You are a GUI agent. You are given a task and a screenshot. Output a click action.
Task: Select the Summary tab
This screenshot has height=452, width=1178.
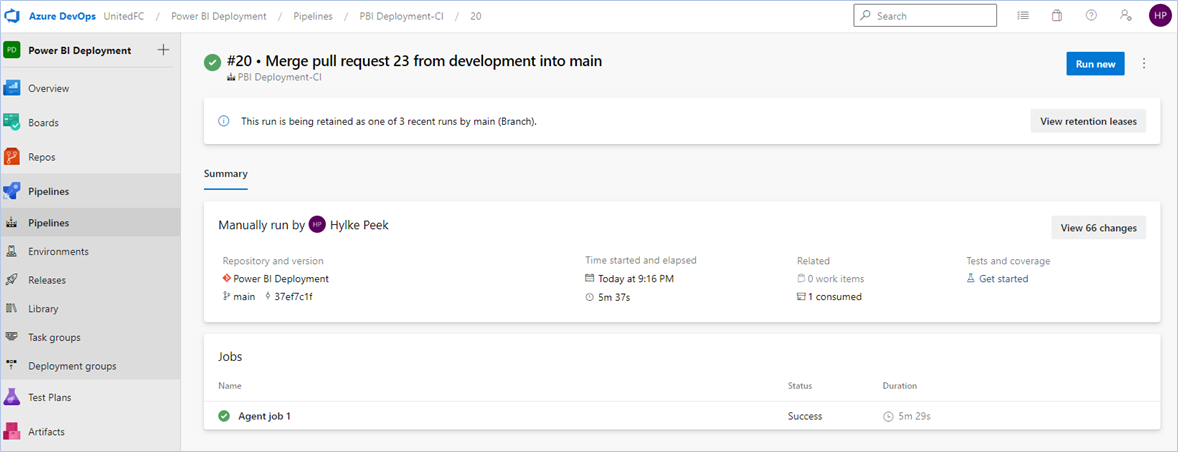point(225,173)
